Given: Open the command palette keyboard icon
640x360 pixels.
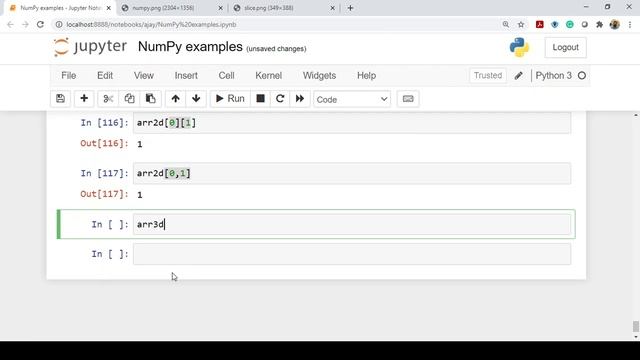Looking at the screenshot, I should click(x=408, y=99).
